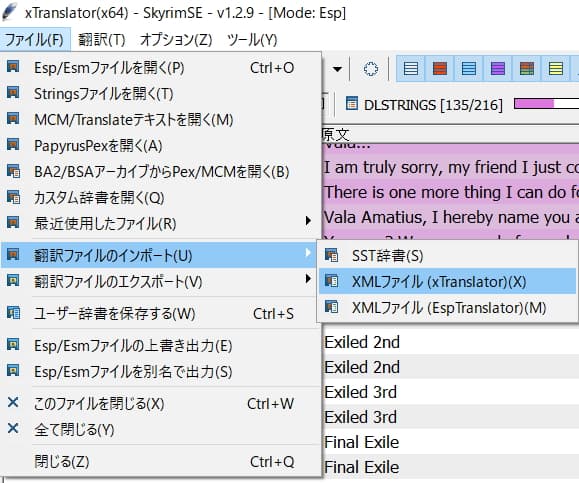The height and width of the screenshot is (483, 579).
Task: Toggle the yellow rows filter icon
Action: (556, 69)
